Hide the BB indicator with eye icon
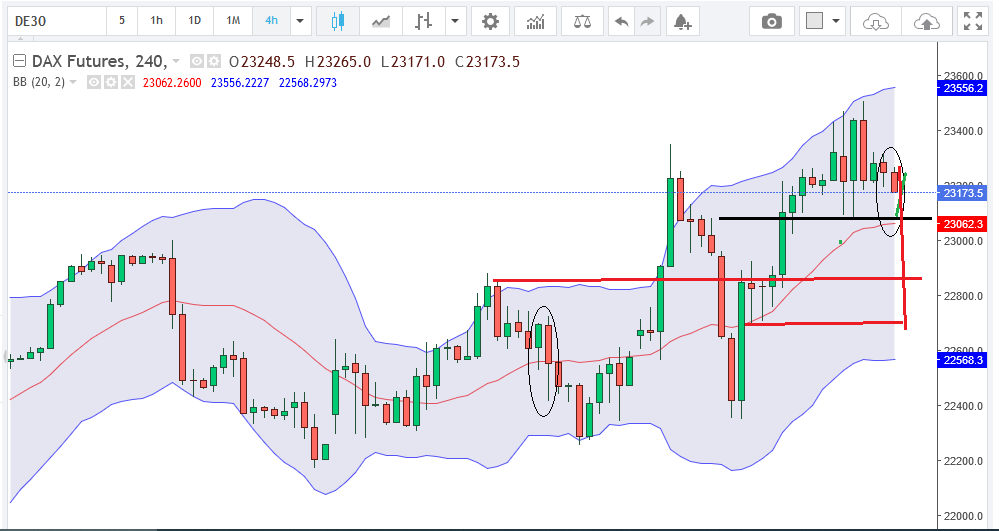 click(94, 82)
